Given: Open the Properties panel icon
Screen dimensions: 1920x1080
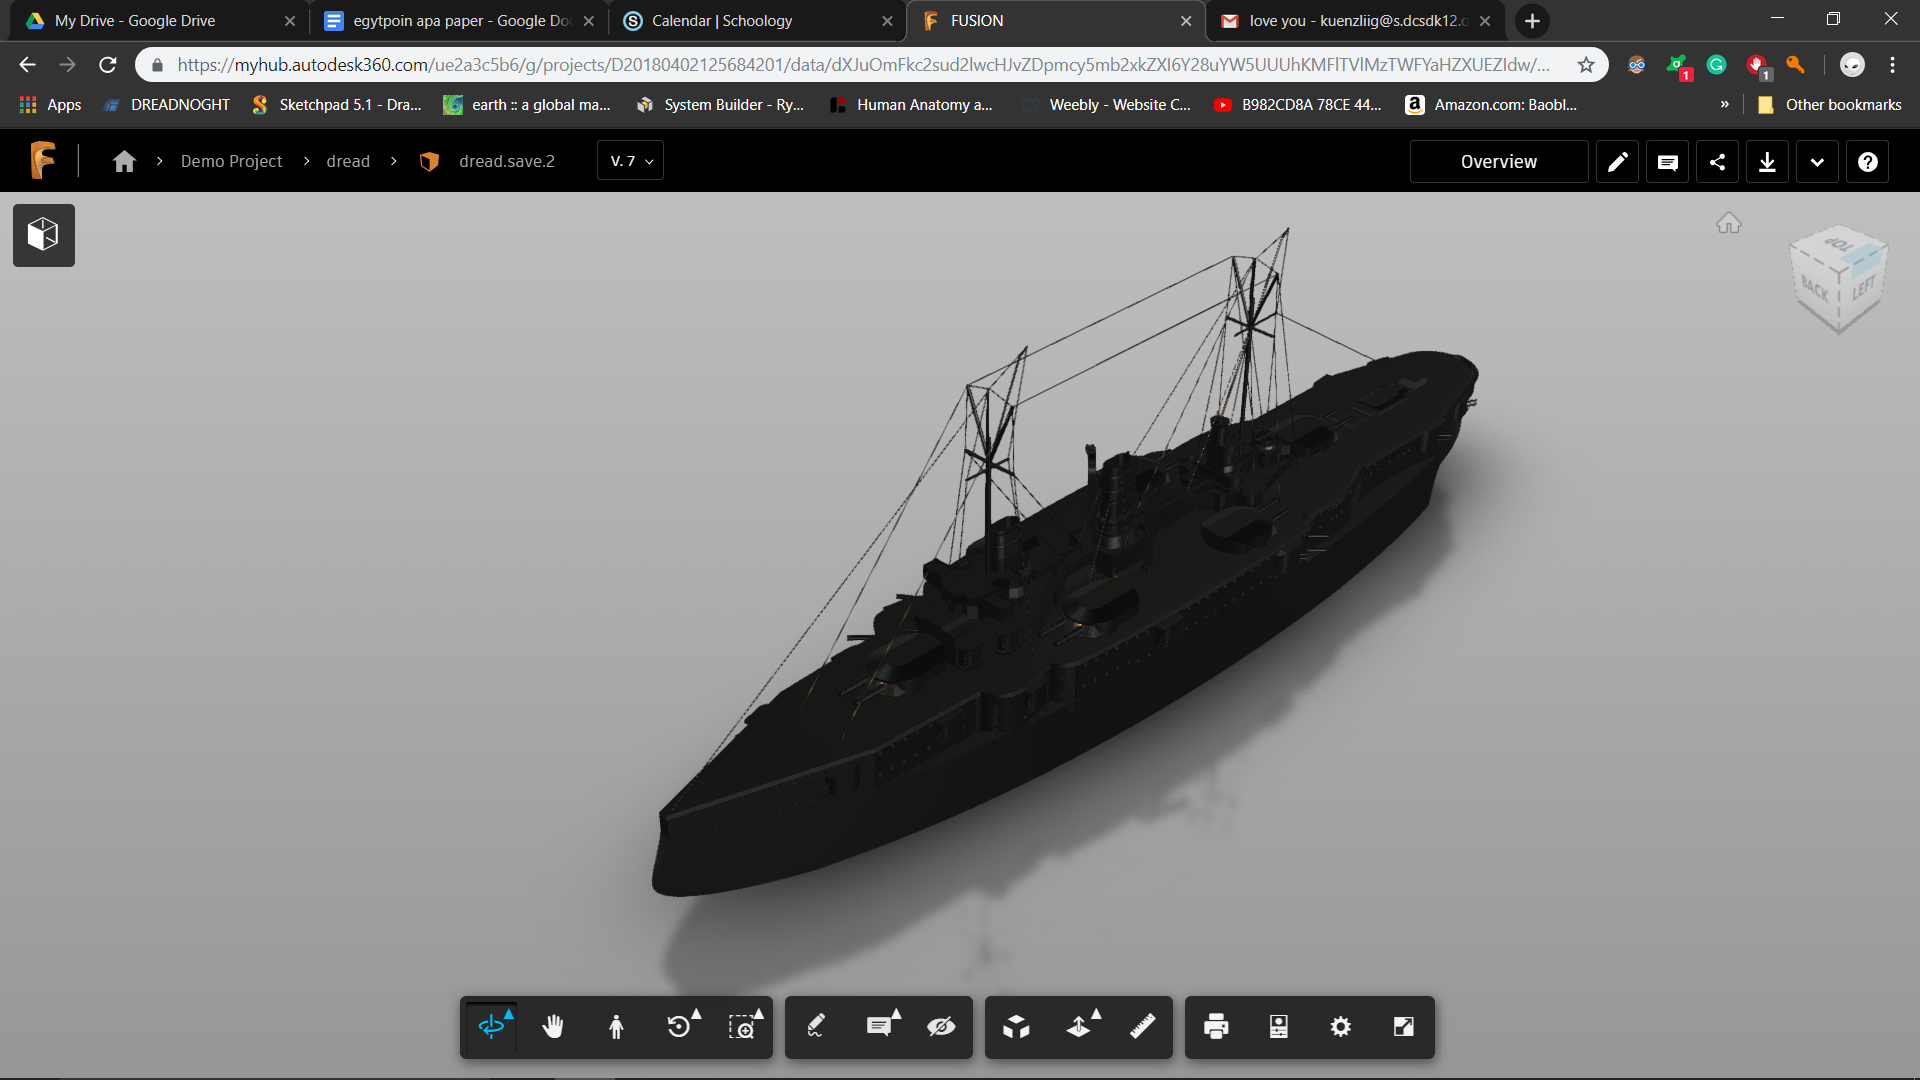Looking at the screenshot, I should click(x=1279, y=1027).
